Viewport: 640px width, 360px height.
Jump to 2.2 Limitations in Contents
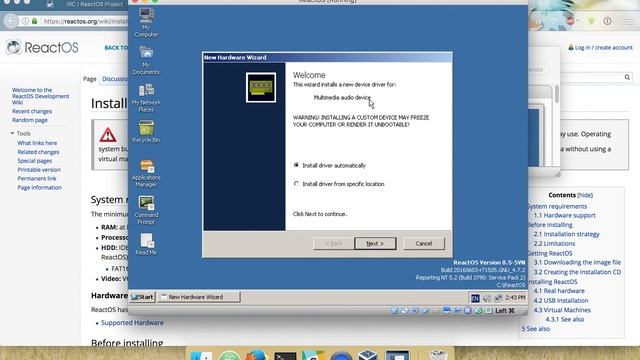coord(554,244)
